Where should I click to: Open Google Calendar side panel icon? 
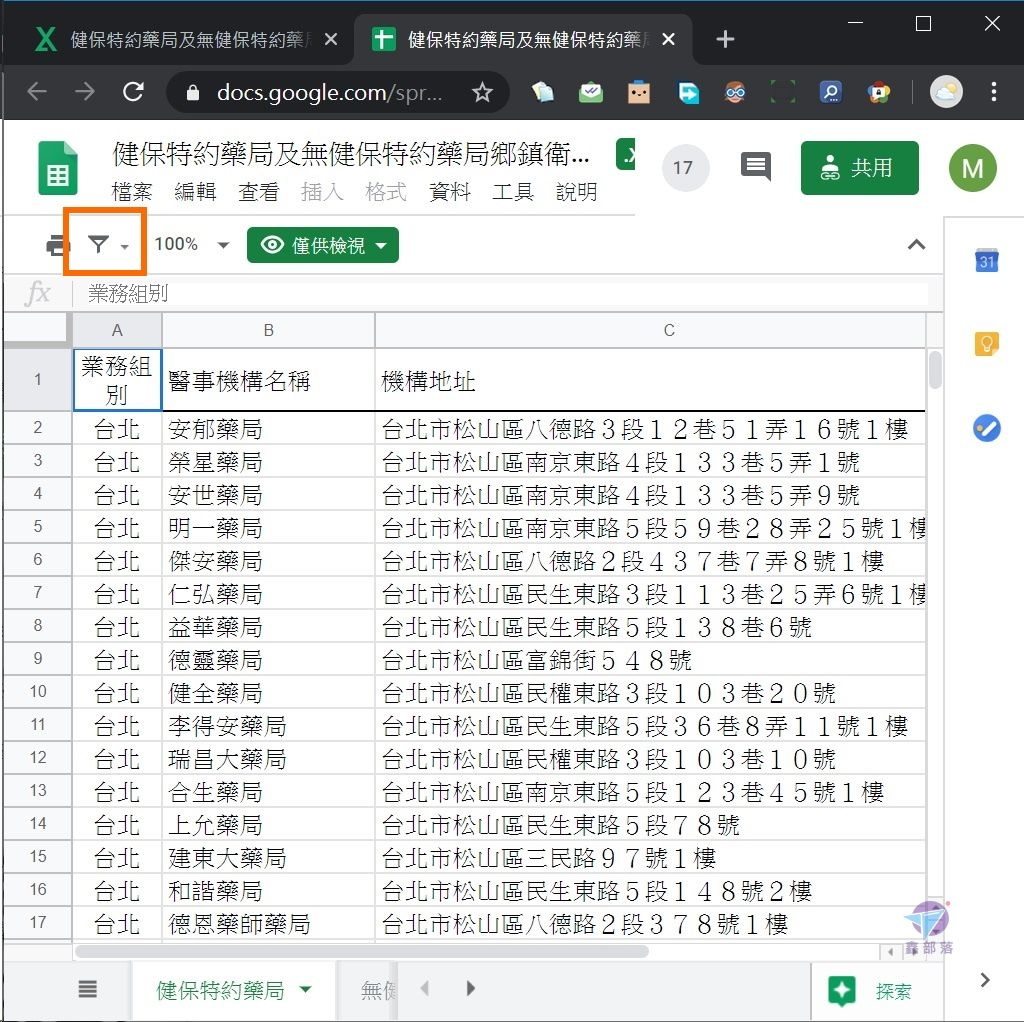tap(987, 260)
